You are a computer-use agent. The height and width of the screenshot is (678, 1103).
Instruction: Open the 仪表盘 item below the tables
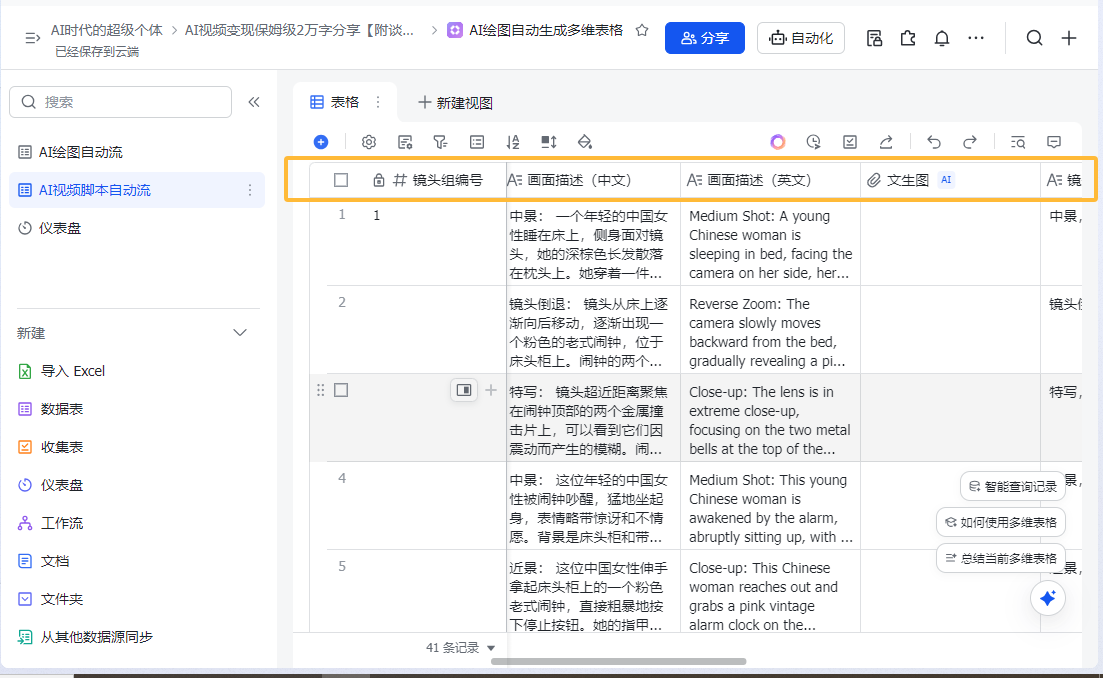(136, 228)
